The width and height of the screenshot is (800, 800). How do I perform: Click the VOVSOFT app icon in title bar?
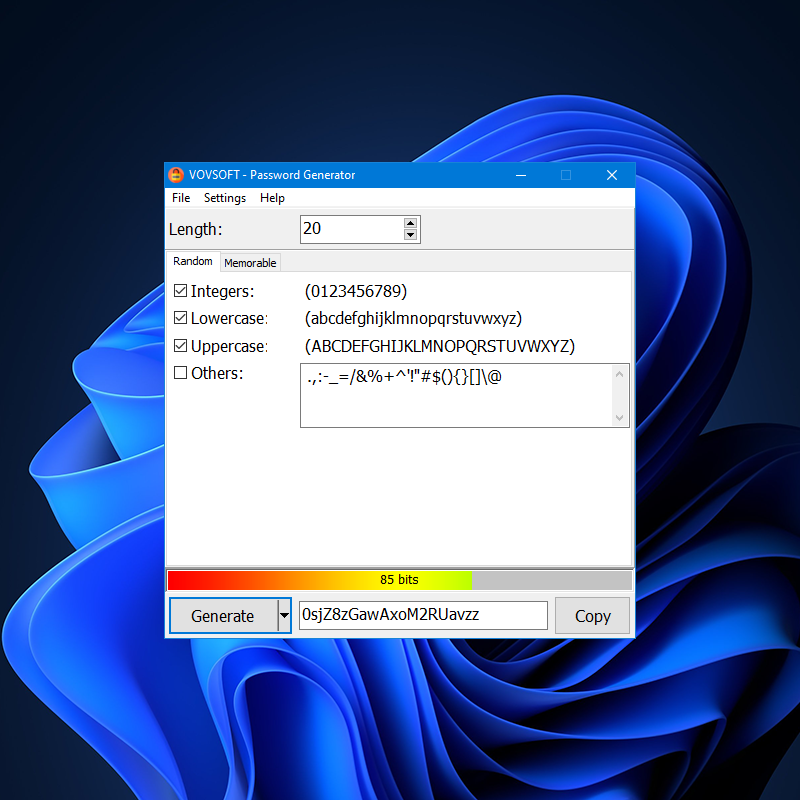[177, 174]
